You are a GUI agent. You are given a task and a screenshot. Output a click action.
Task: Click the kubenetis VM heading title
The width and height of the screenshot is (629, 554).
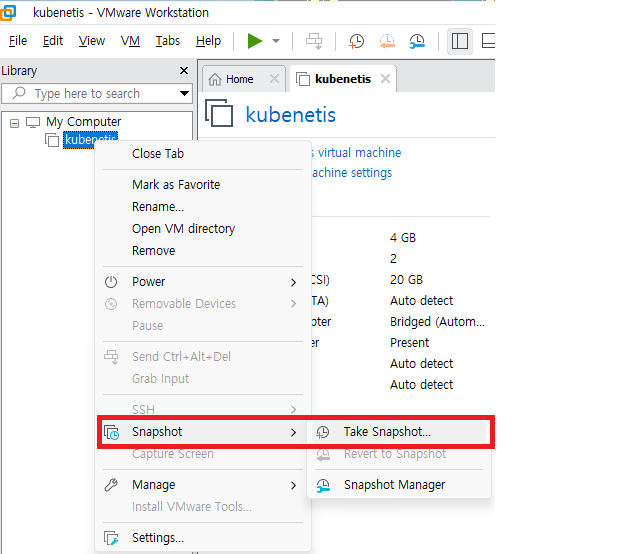tap(290, 115)
